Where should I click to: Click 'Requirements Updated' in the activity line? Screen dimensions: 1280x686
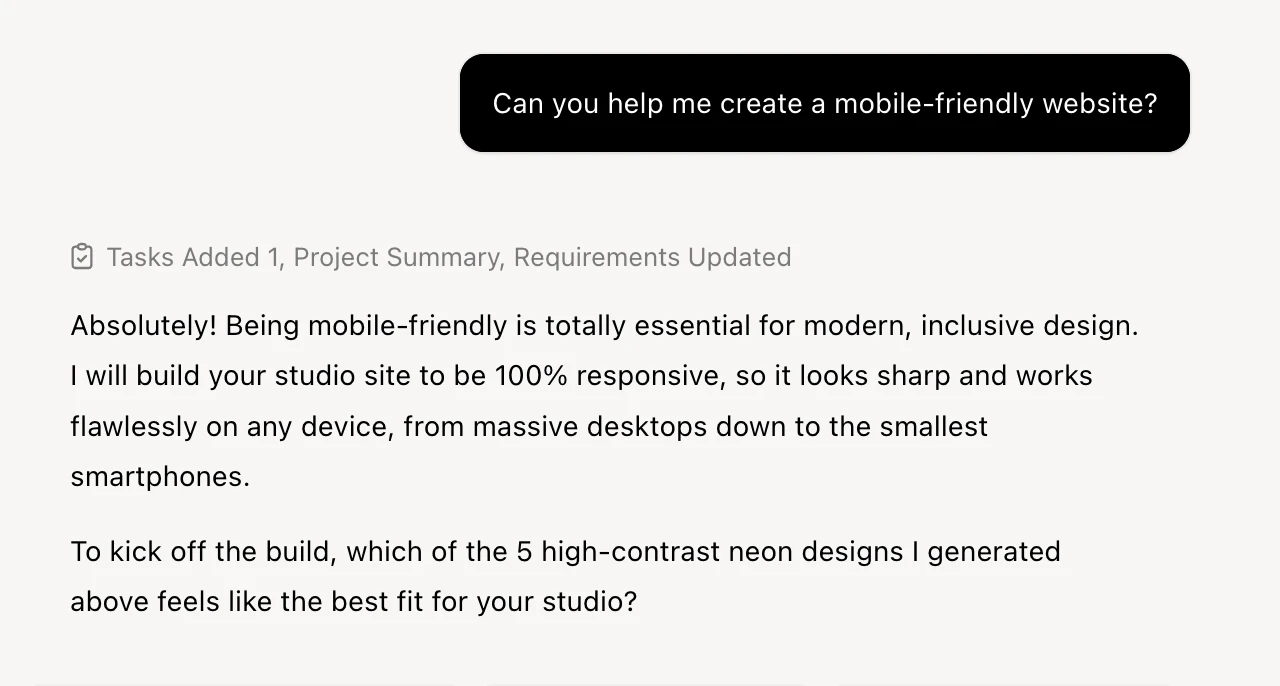coord(652,257)
